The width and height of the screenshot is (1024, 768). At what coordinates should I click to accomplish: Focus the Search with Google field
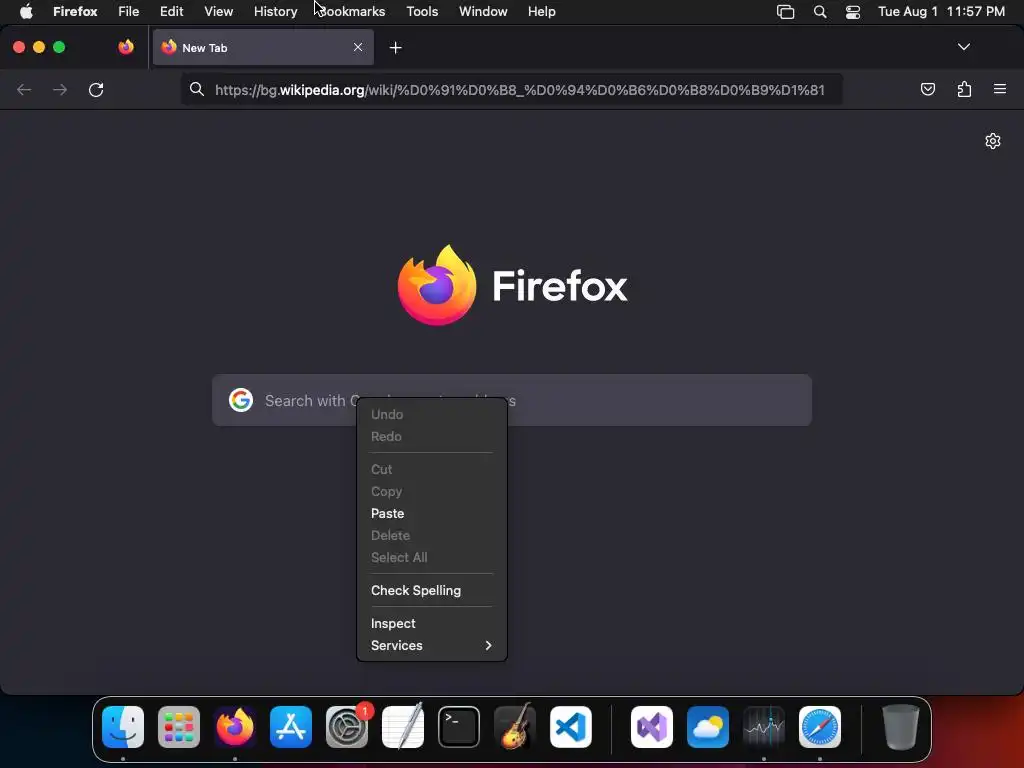click(x=512, y=400)
